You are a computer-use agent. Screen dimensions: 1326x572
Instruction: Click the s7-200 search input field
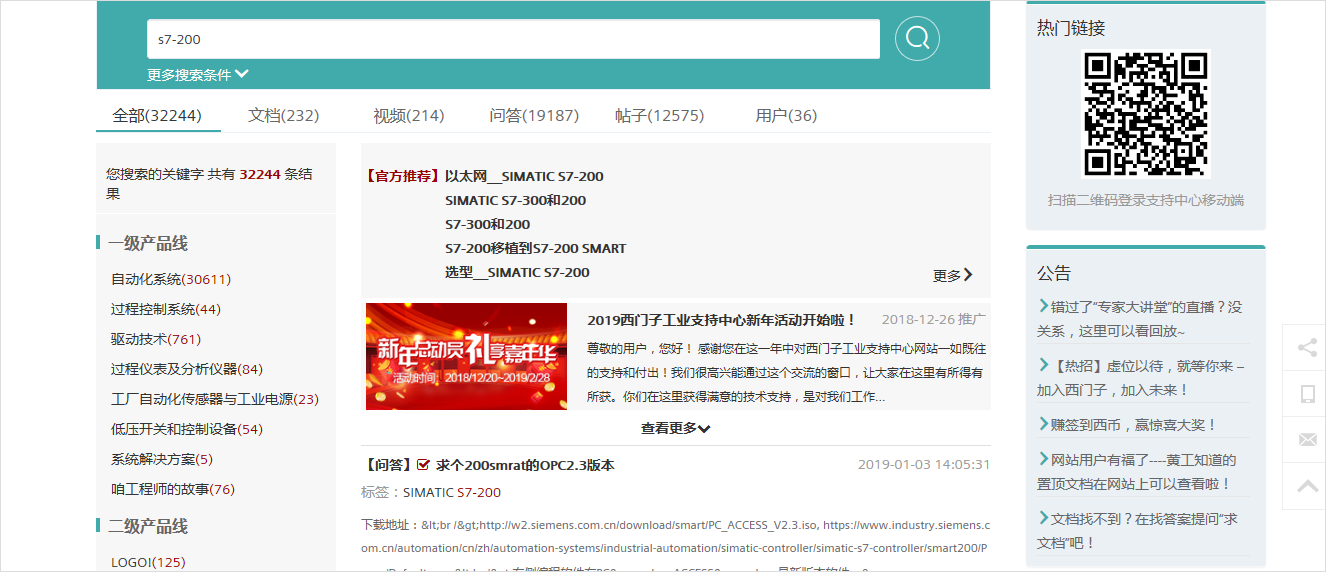(x=513, y=39)
